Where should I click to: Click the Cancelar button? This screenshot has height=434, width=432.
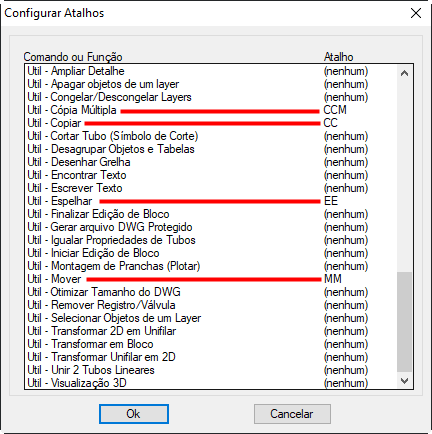292,414
